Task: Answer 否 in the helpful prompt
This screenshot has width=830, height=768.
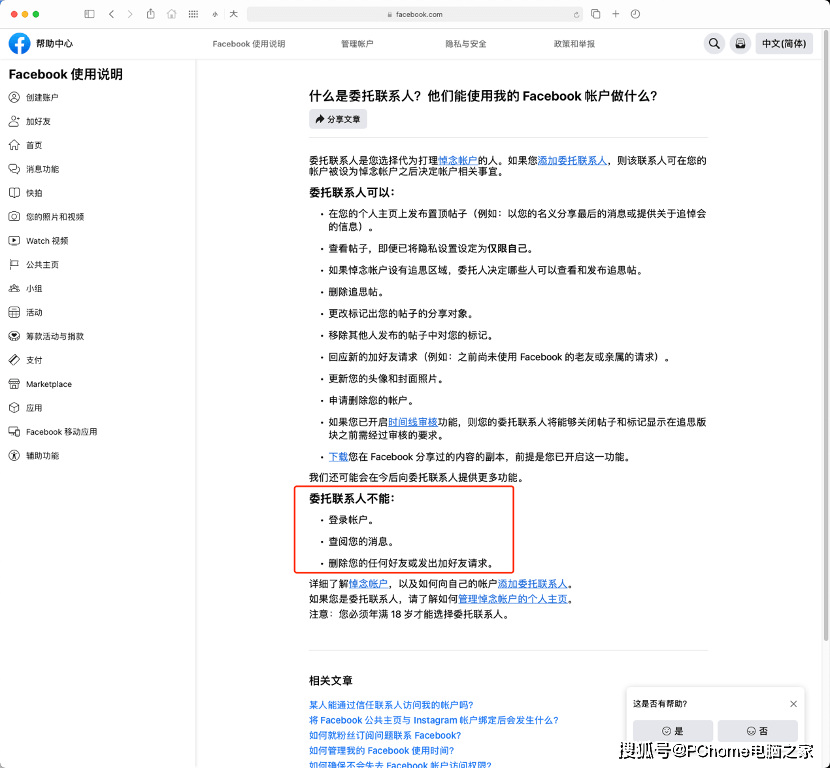Action: point(757,731)
